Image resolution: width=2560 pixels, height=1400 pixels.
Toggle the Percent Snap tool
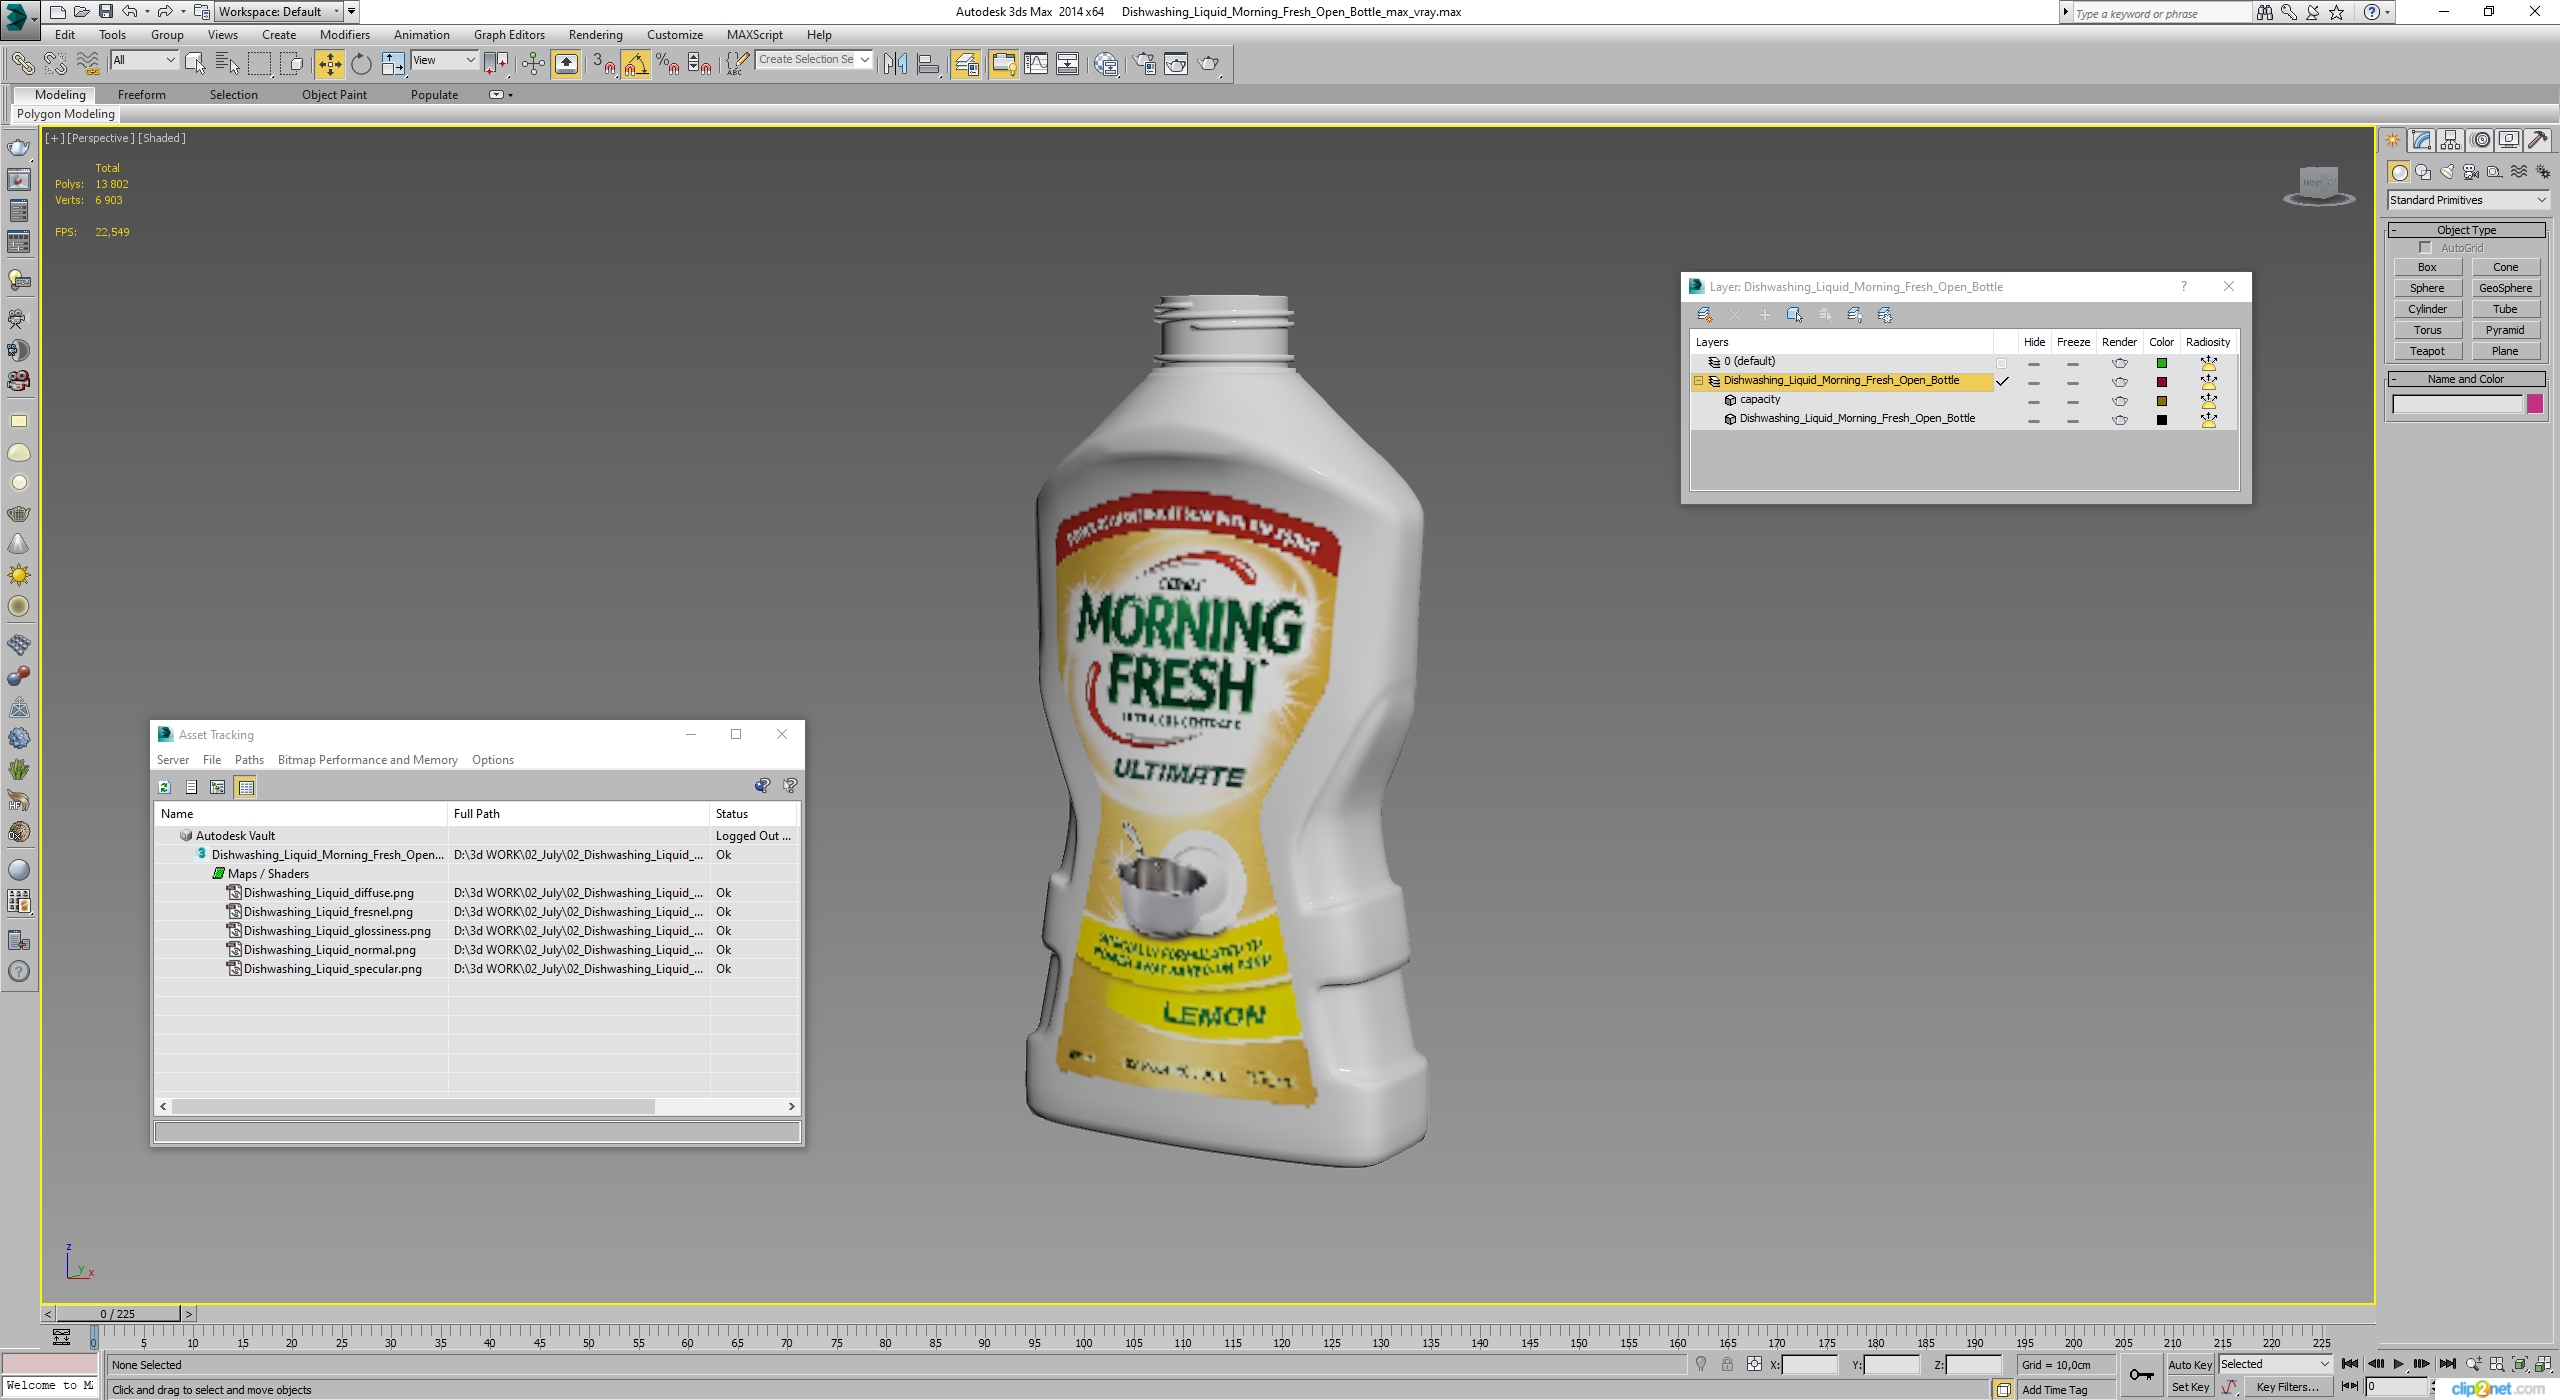668,64
